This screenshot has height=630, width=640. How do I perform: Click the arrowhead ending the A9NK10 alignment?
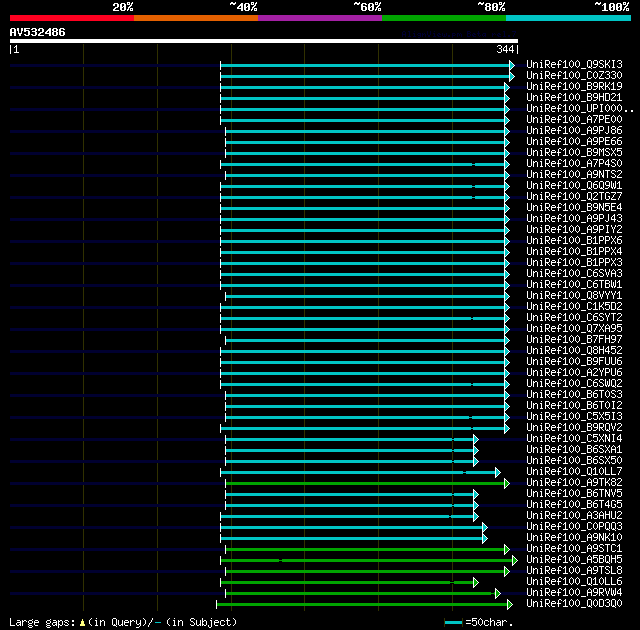[485, 539]
